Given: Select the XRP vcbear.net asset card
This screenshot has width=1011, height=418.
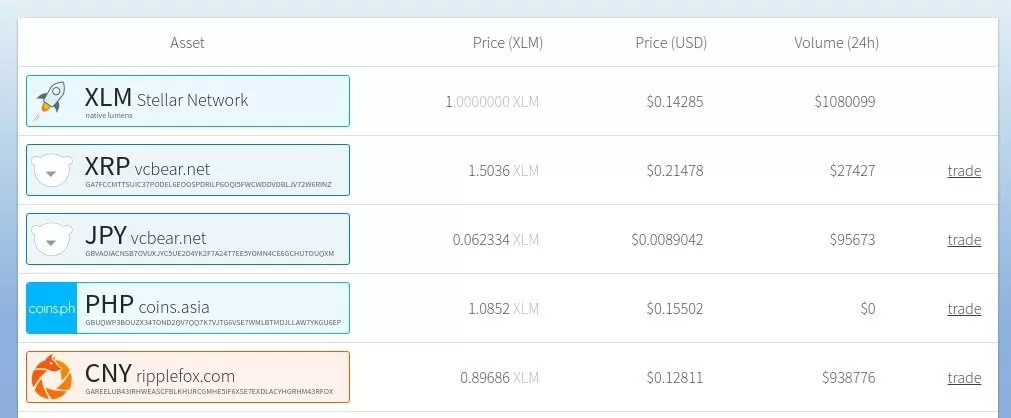Looking at the screenshot, I should tap(188, 170).
